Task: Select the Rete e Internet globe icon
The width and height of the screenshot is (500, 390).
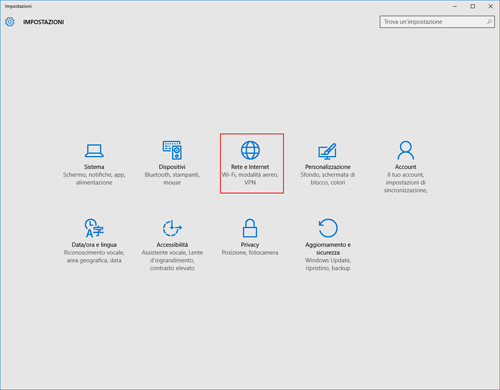Action: [250, 150]
